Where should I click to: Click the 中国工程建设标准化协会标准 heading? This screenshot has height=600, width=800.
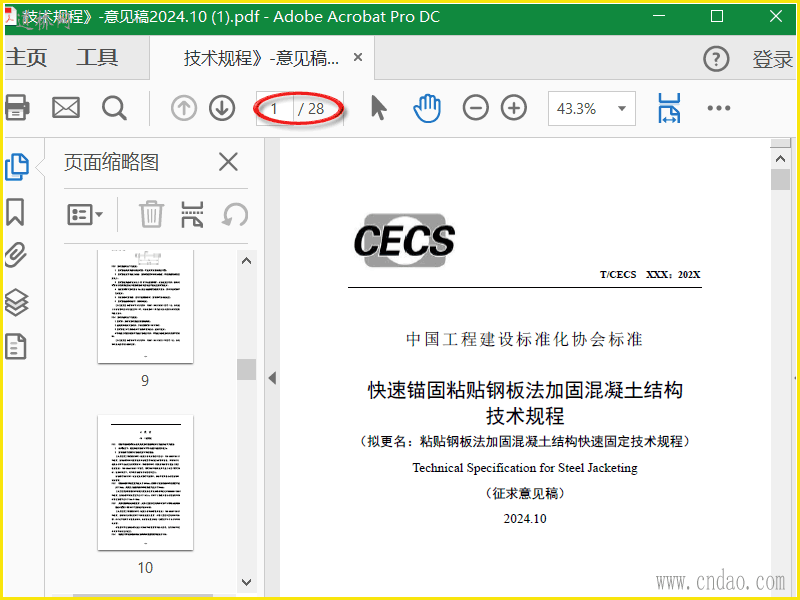click(524, 339)
